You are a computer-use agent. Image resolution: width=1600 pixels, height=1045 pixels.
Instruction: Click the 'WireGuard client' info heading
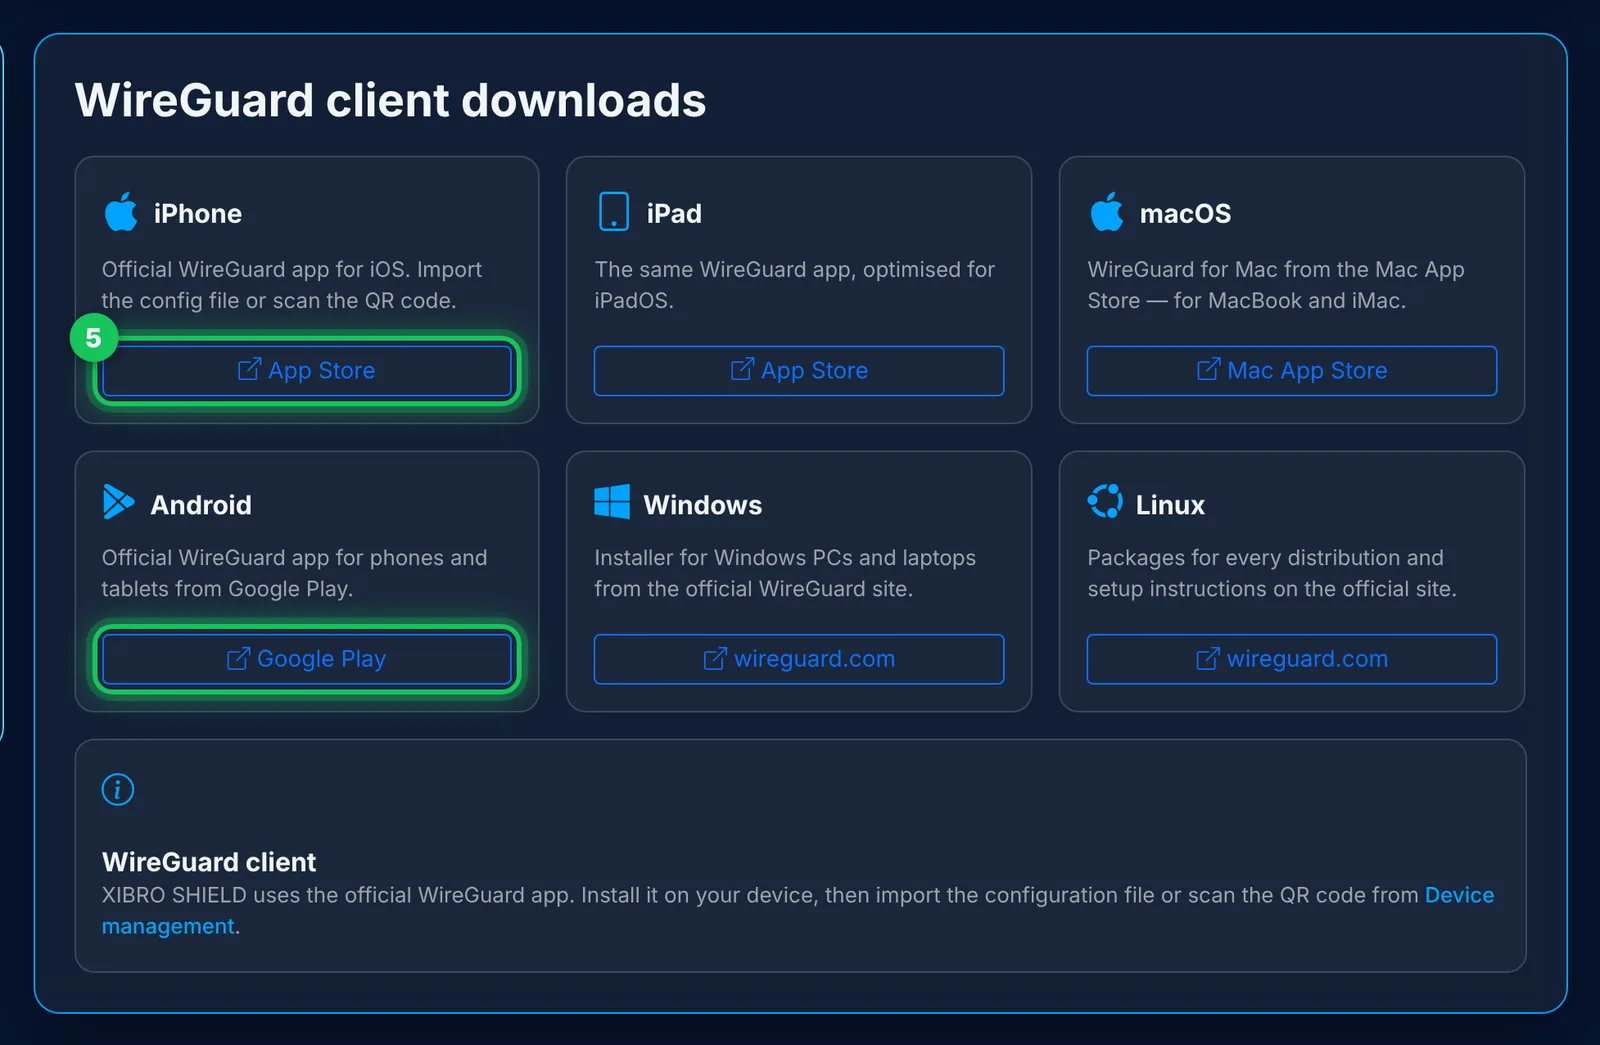coord(209,862)
